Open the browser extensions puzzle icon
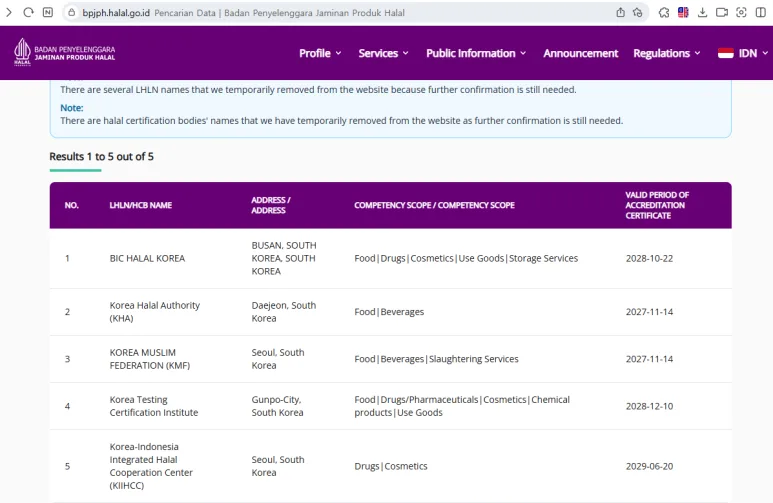This screenshot has height=503, width=773. pyautogui.click(x=664, y=12)
